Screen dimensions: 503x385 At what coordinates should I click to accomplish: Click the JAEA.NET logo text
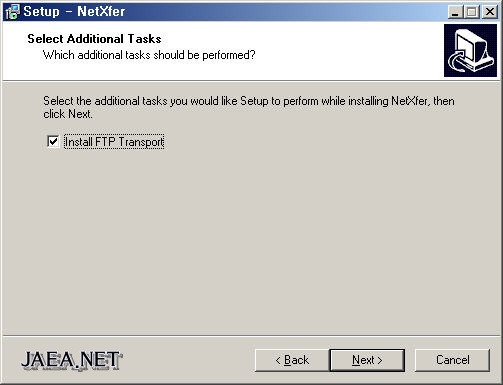pyautogui.click(x=71, y=360)
